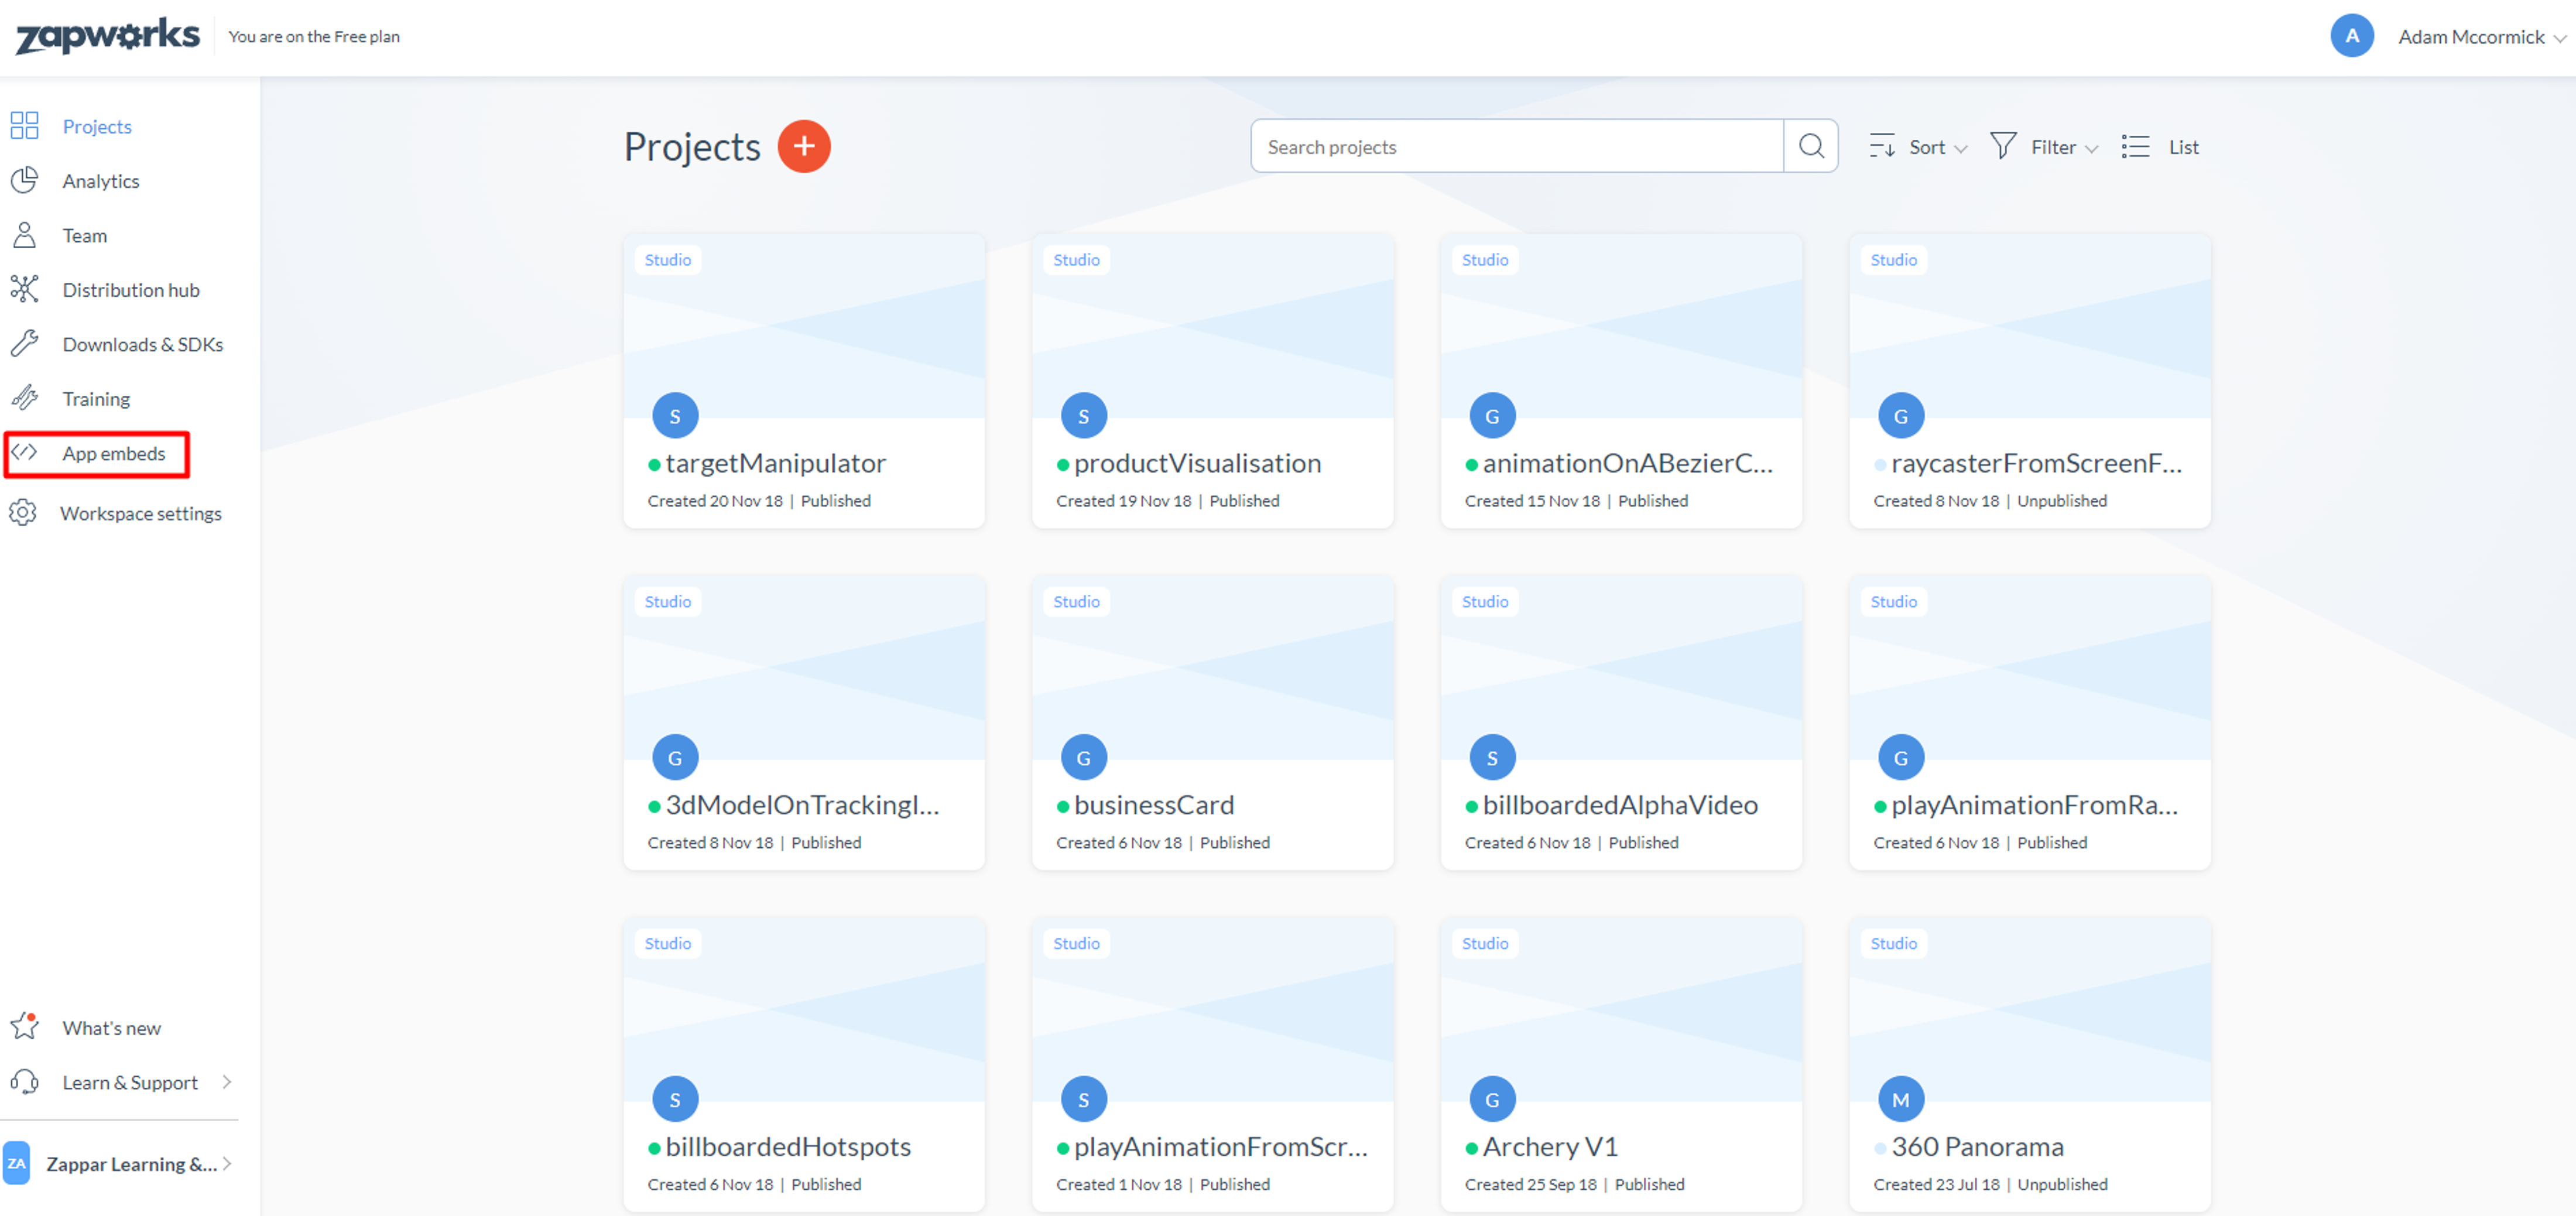Go to Projects in the sidebar
The width and height of the screenshot is (2576, 1216).
pos(97,126)
